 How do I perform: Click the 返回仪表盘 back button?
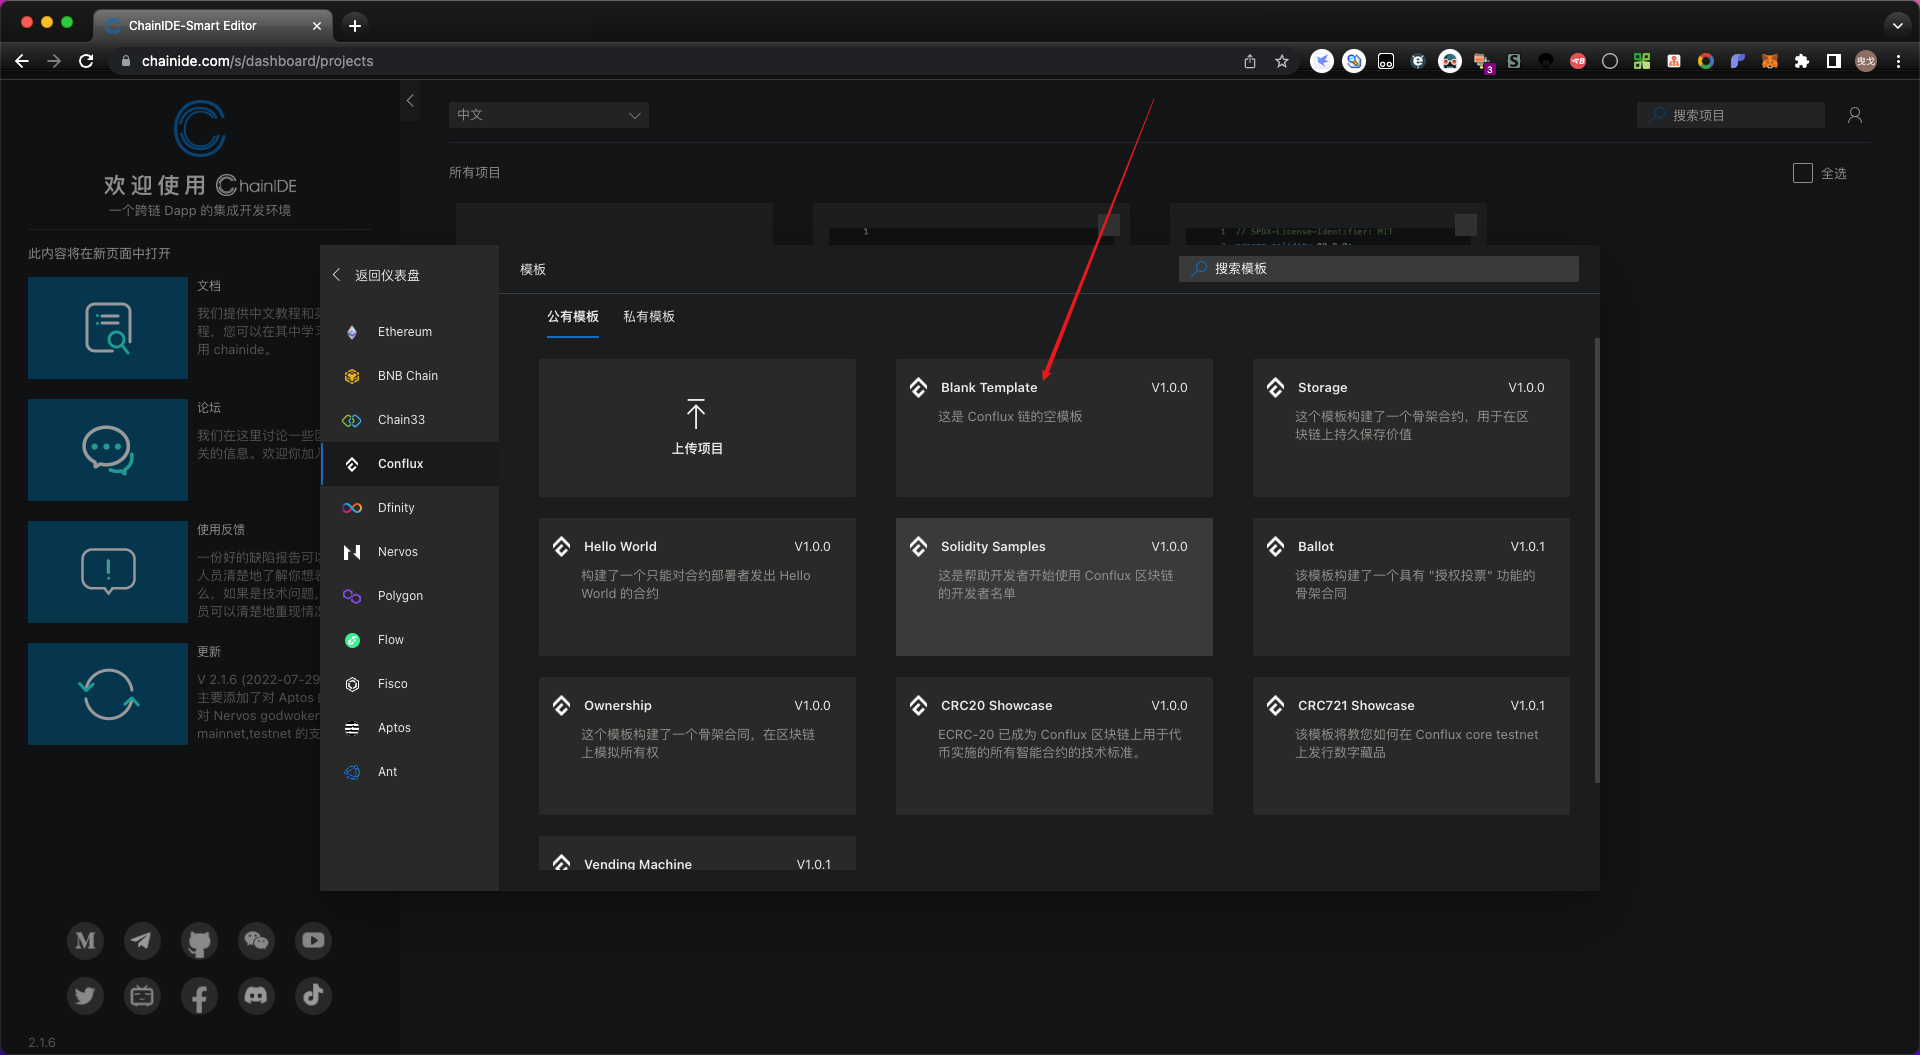pyautogui.click(x=376, y=275)
